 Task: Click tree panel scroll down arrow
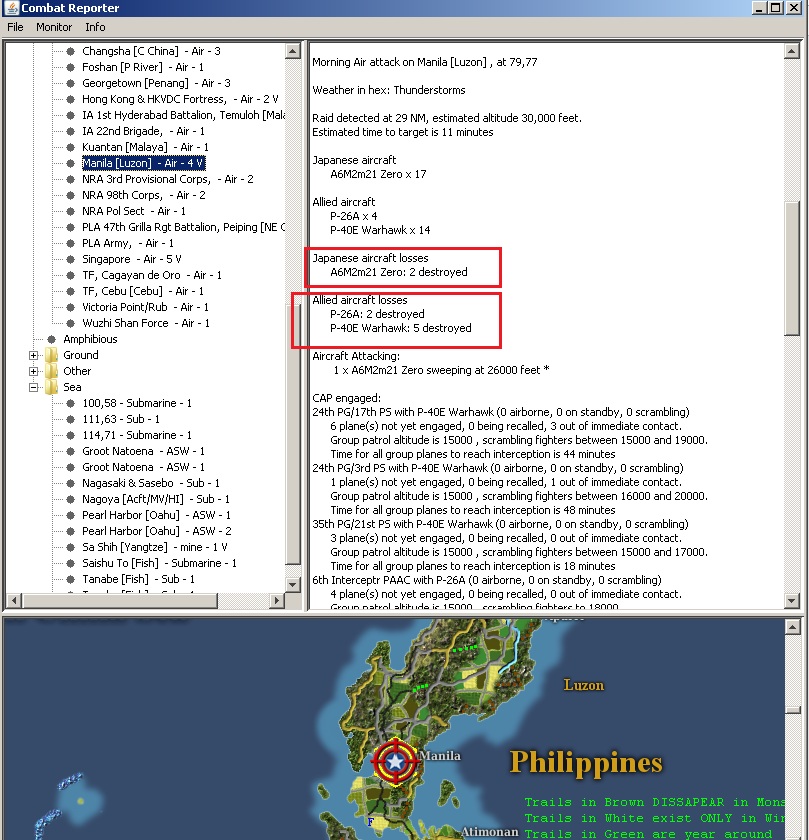tap(293, 584)
